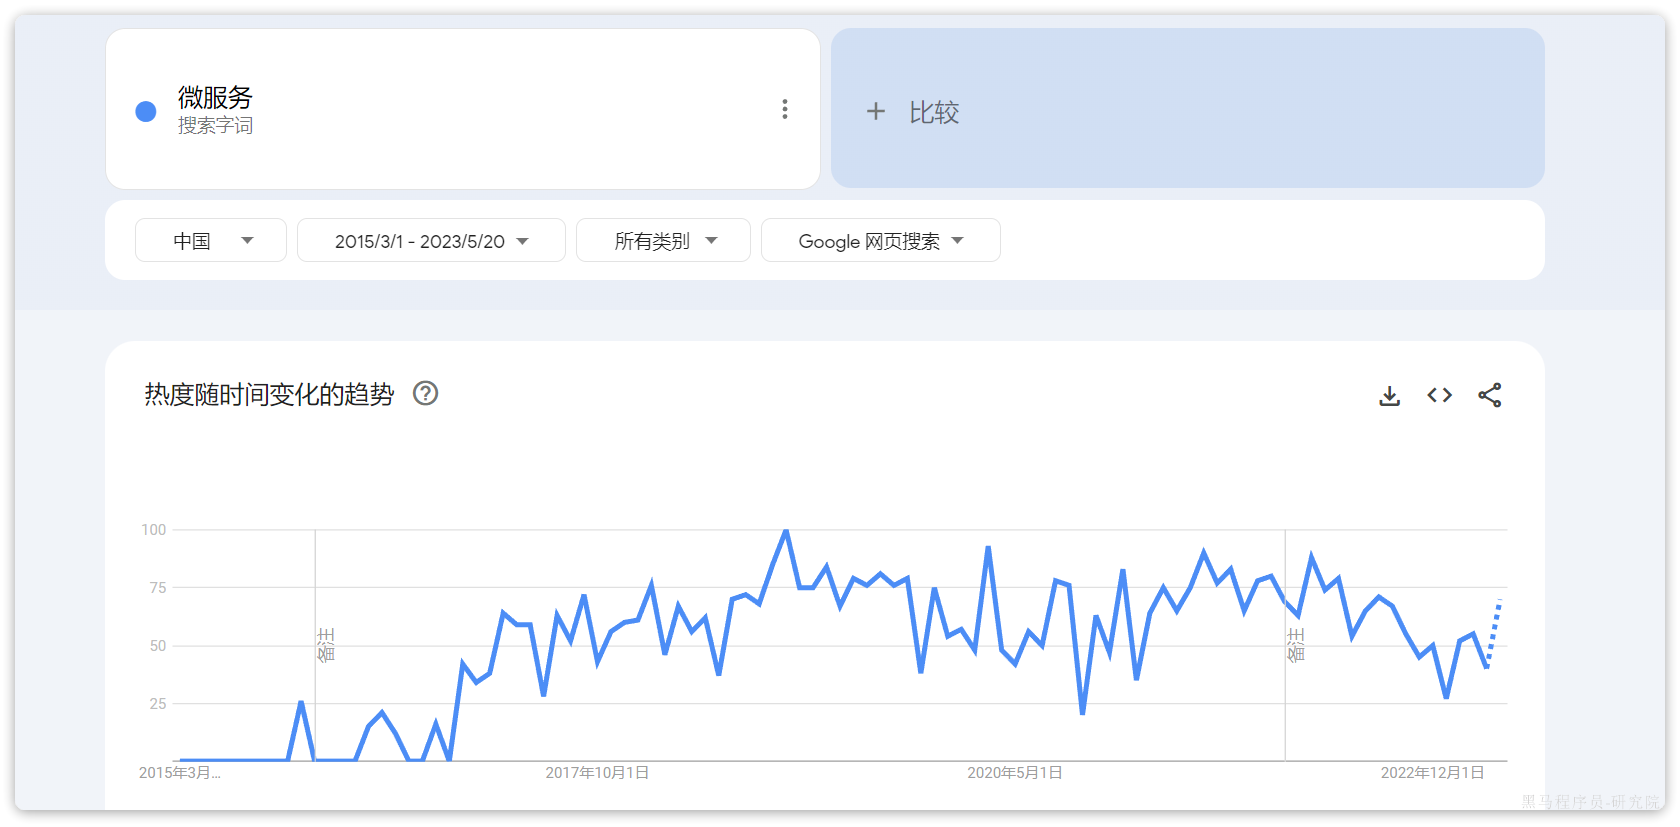Image resolution: width=1680 pixels, height=827 pixels.
Task: Open help icon beside 热度随时间变化的趋势
Action: click(x=426, y=394)
